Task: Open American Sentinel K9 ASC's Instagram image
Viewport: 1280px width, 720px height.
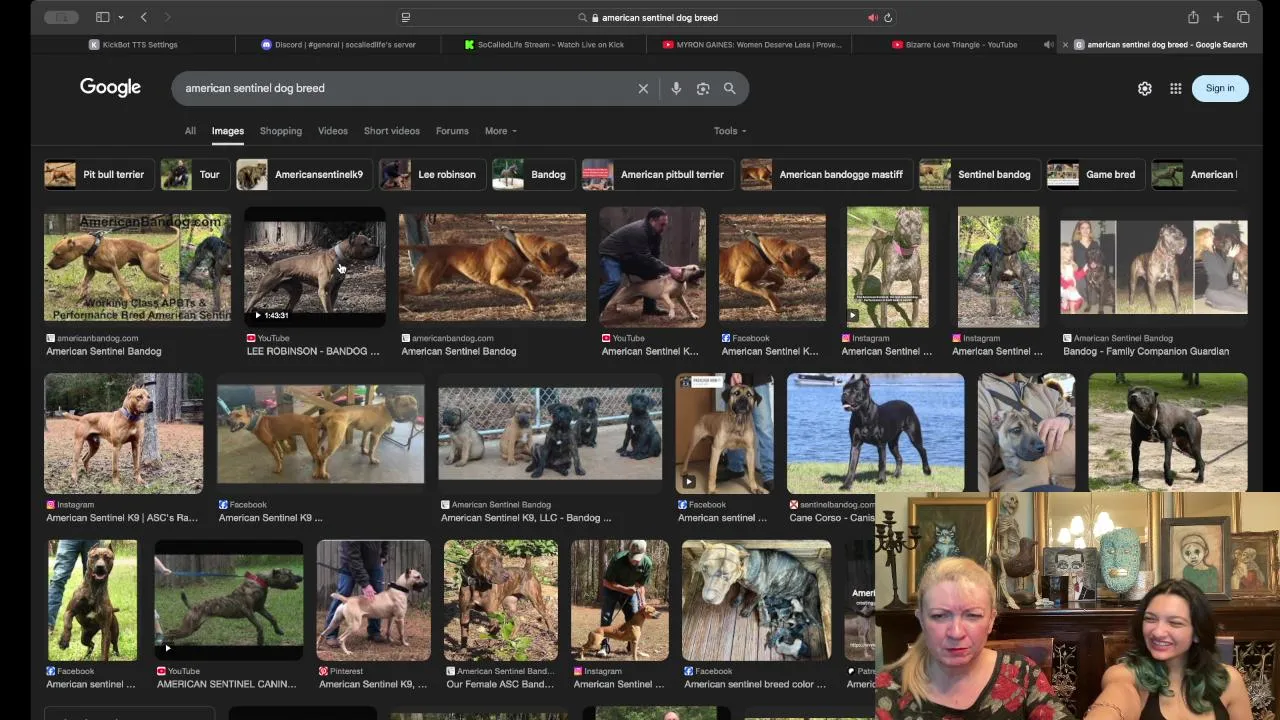Action: 123,433
